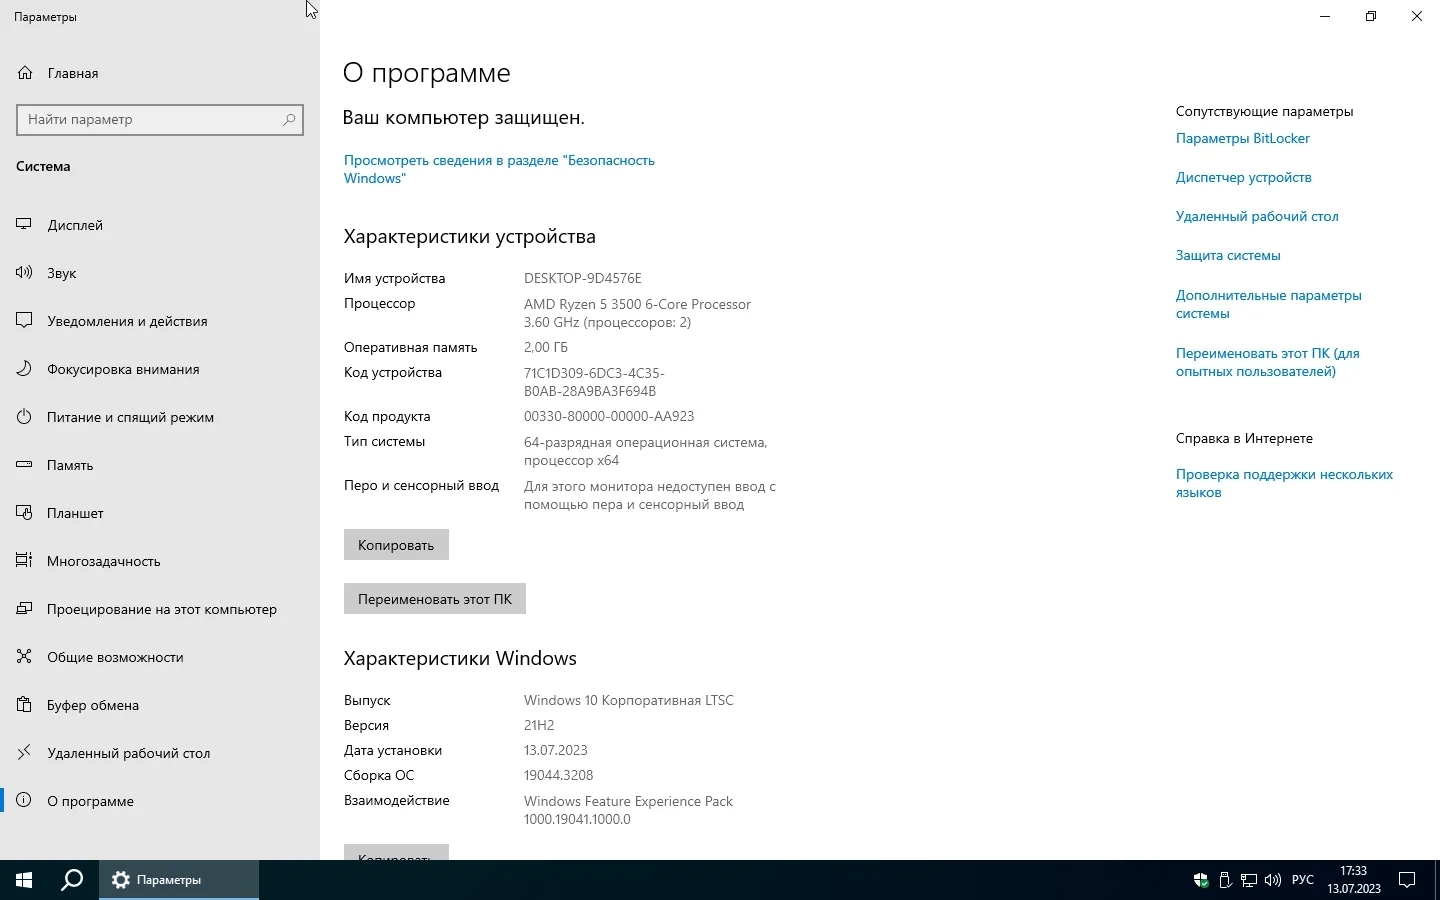
Task: Click OS build value 19044.3208
Action: pyautogui.click(x=559, y=776)
